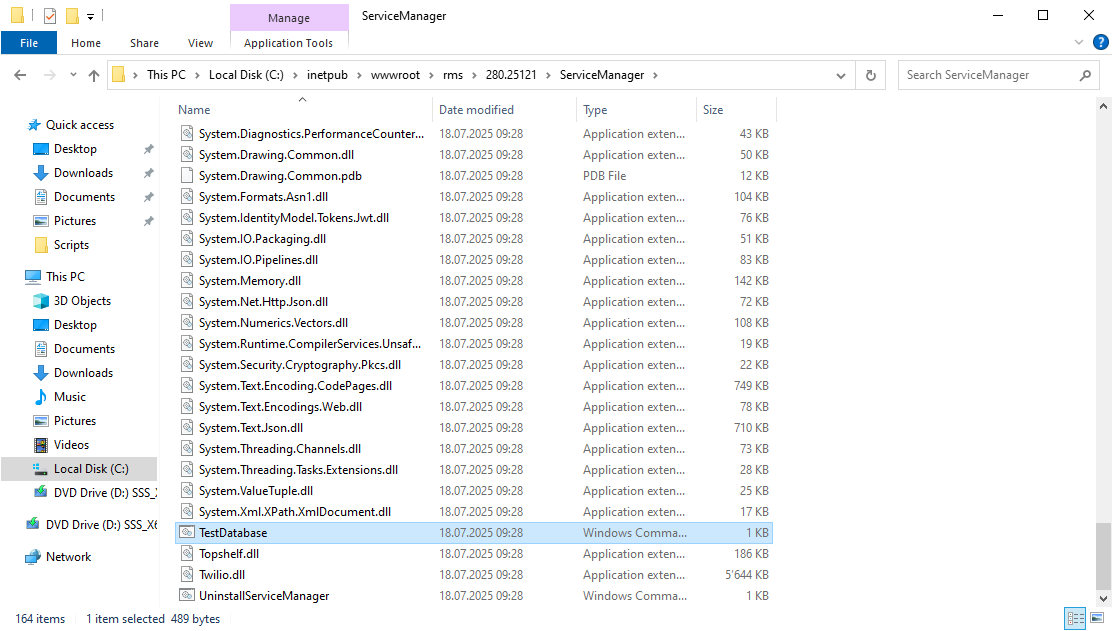Switch to Details view icon
This screenshot has width=1113, height=631.
(1075, 618)
